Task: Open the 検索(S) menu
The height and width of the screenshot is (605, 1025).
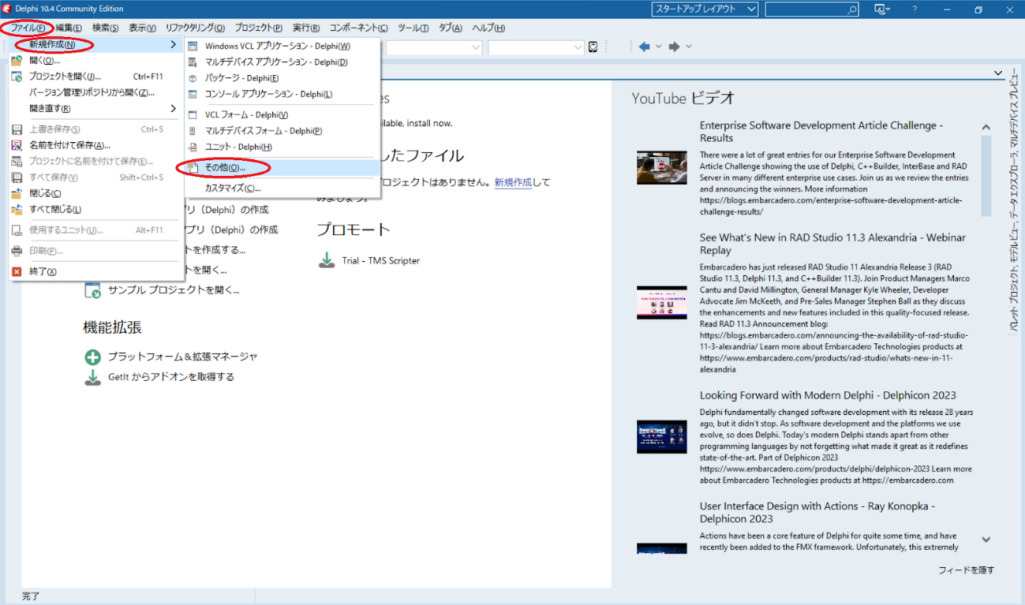Action: (x=105, y=28)
